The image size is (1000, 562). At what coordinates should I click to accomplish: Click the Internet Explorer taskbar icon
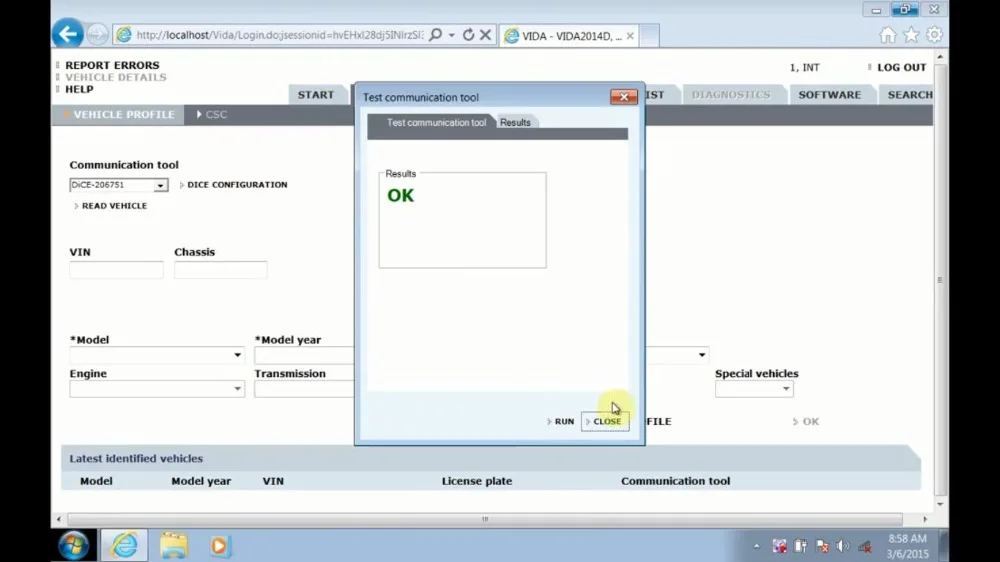124,545
